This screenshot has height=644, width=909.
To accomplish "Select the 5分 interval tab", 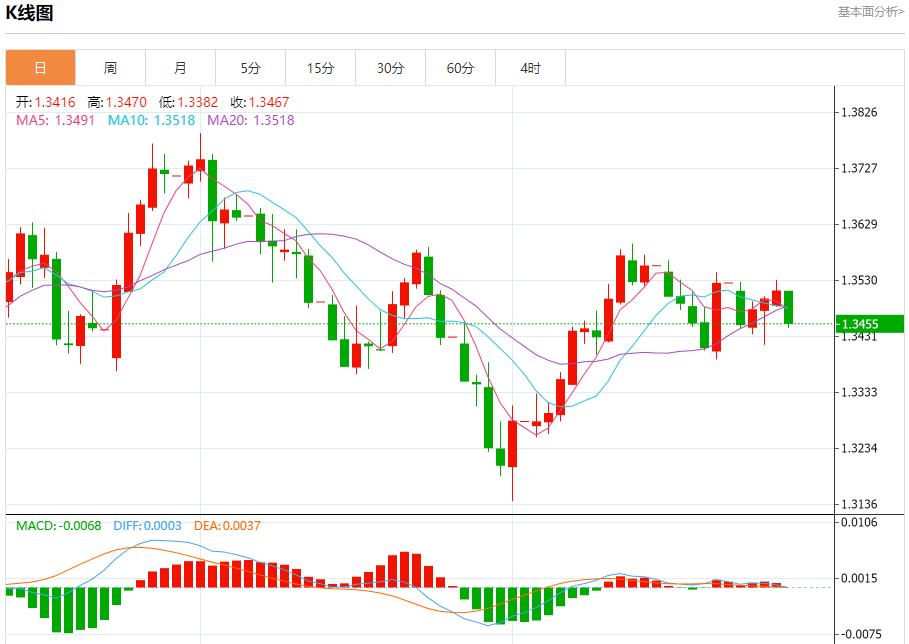I will click(250, 68).
